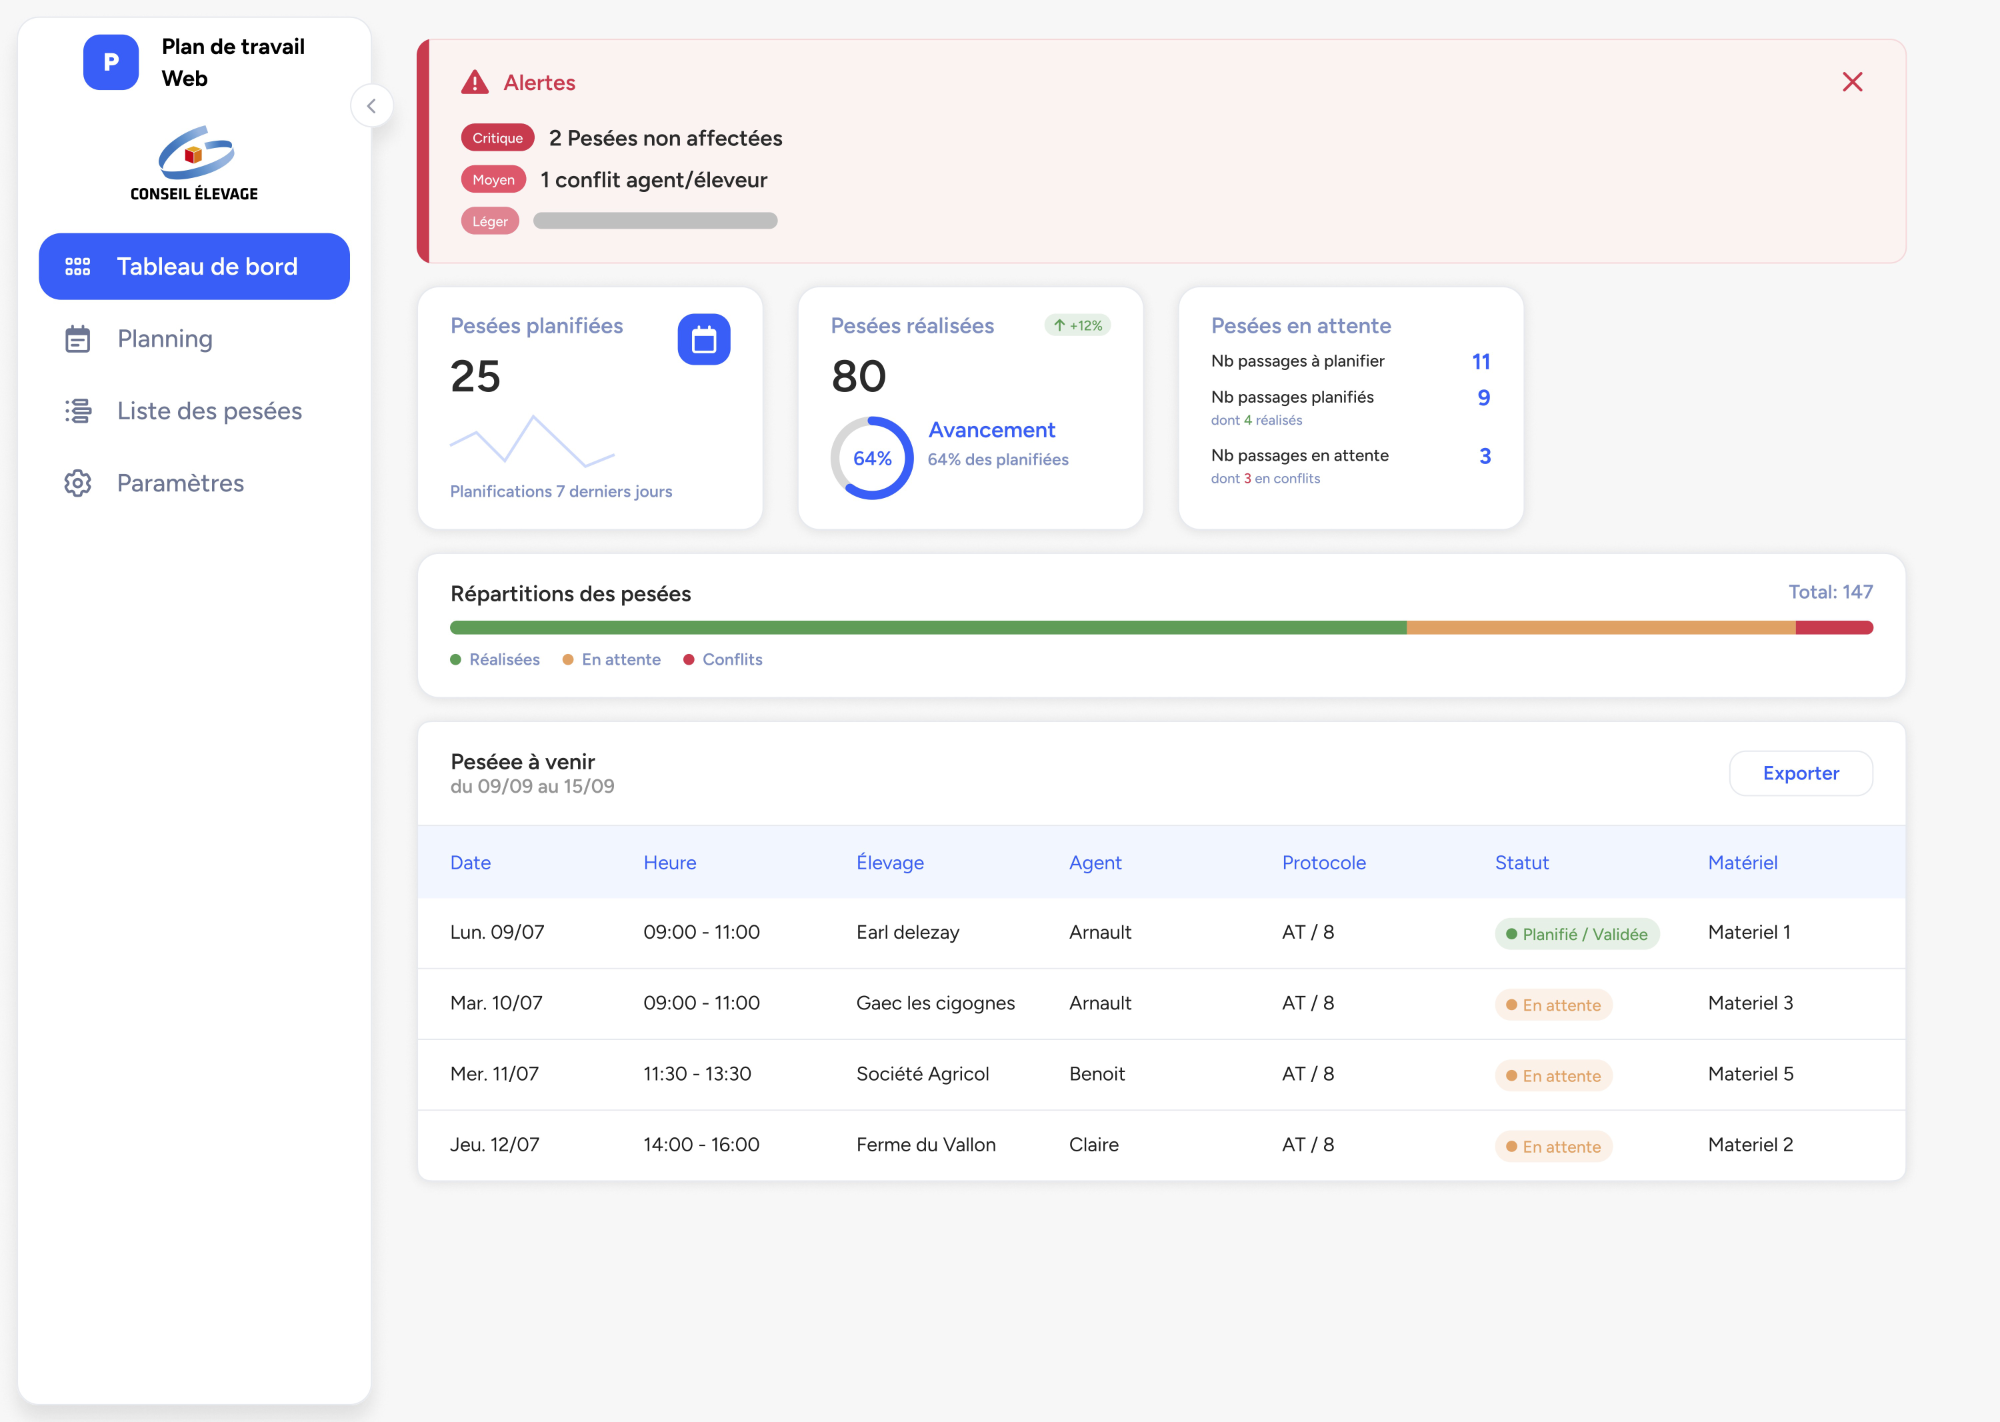This screenshot has width=2000, height=1422.
Task: Click the Critique alert badge
Action: 497,138
